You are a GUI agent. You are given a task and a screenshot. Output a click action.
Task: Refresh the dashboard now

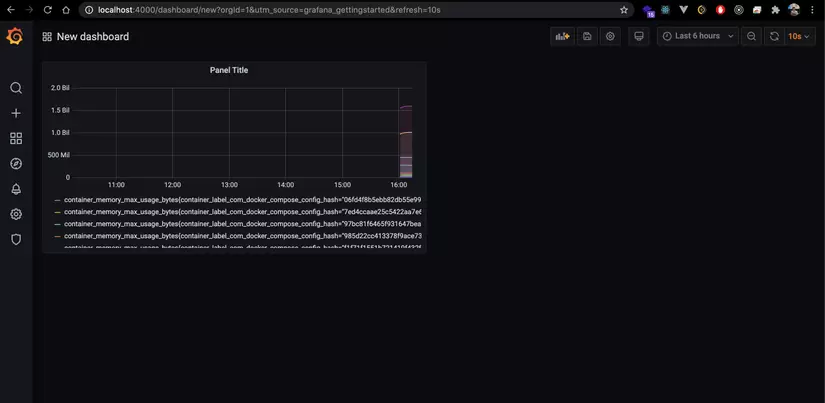774,36
